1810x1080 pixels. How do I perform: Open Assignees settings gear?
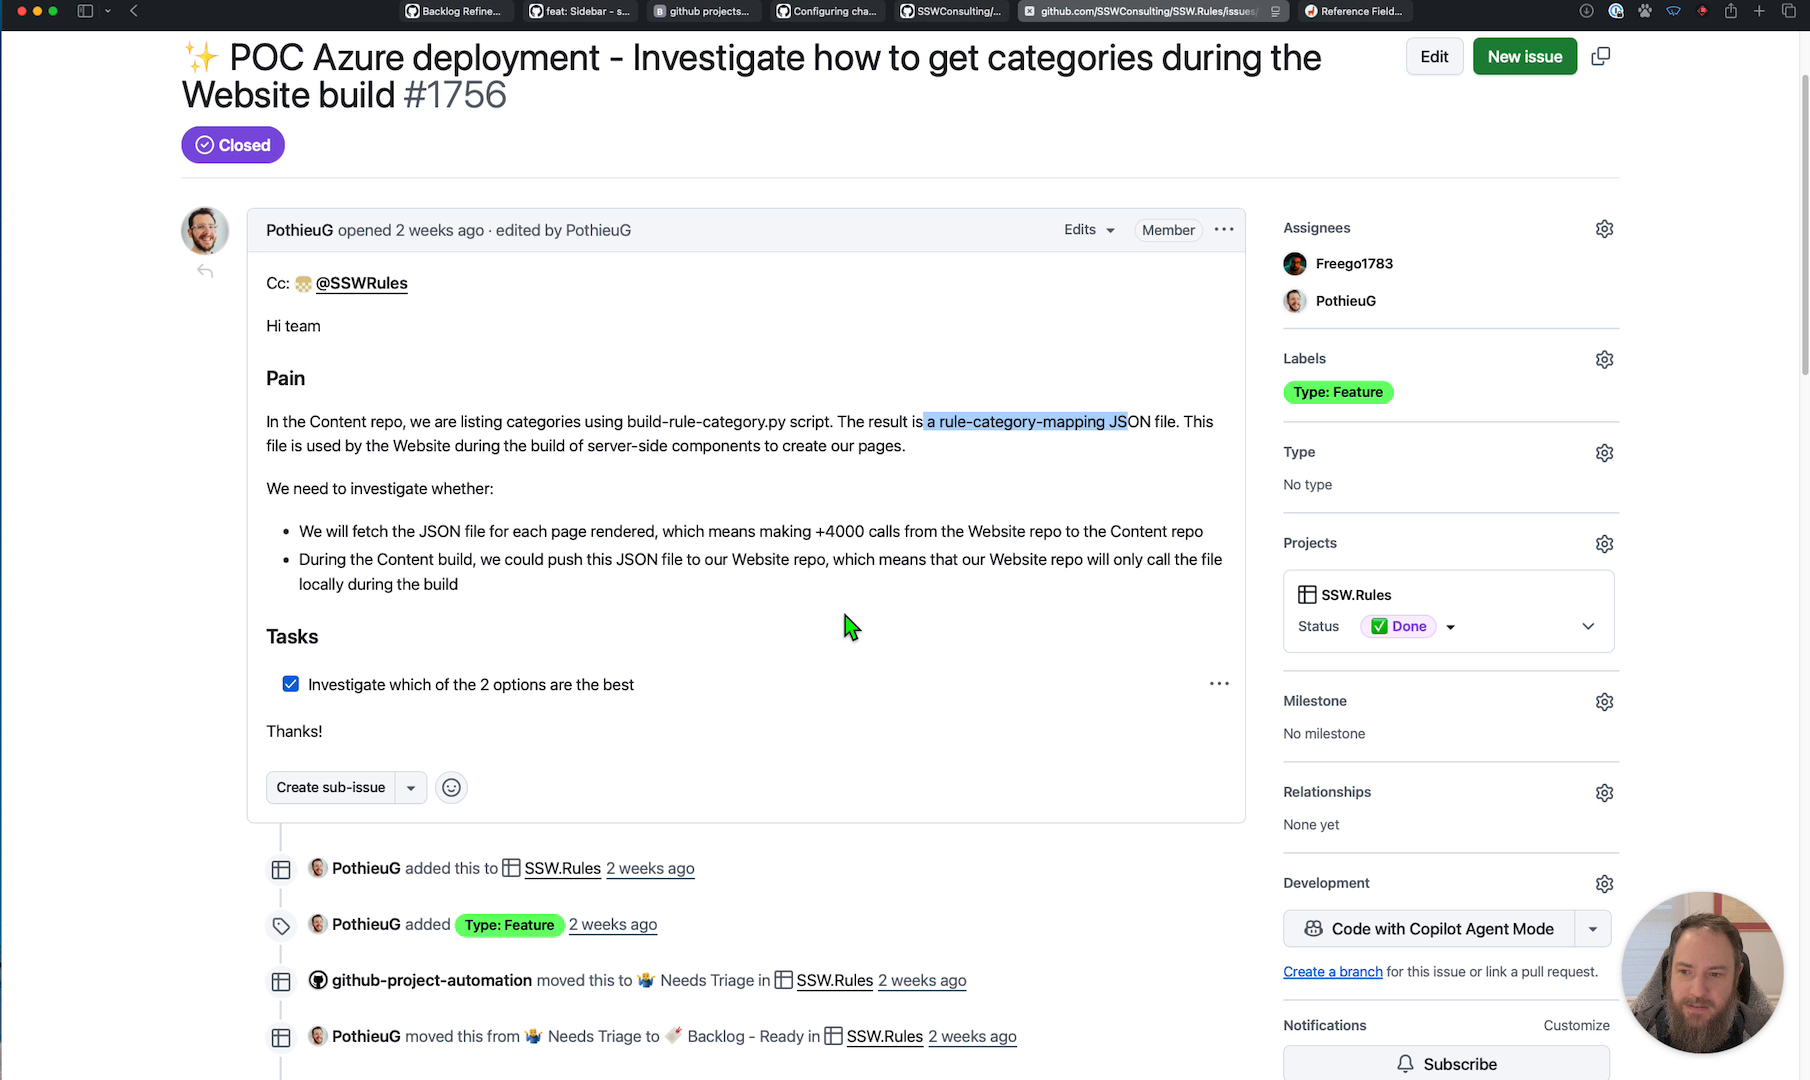pyautogui.click(x=1604, y=229)
